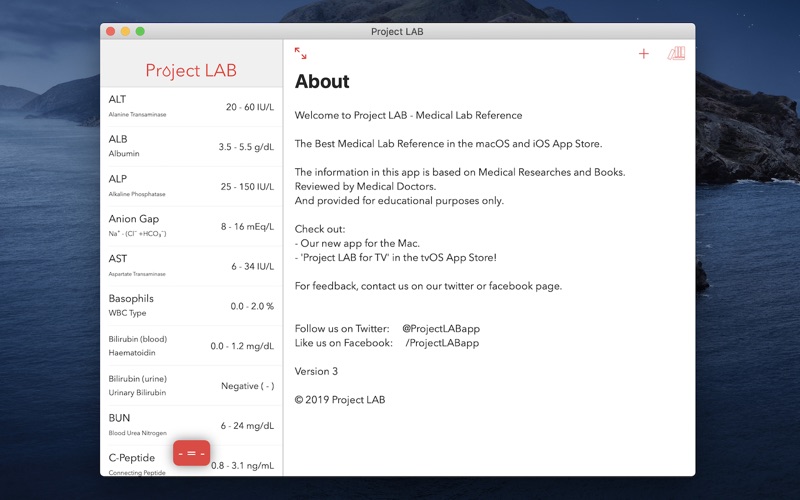Open the books library icon
This screenshot has width=800, height=500.
click(x=677, y=53)
